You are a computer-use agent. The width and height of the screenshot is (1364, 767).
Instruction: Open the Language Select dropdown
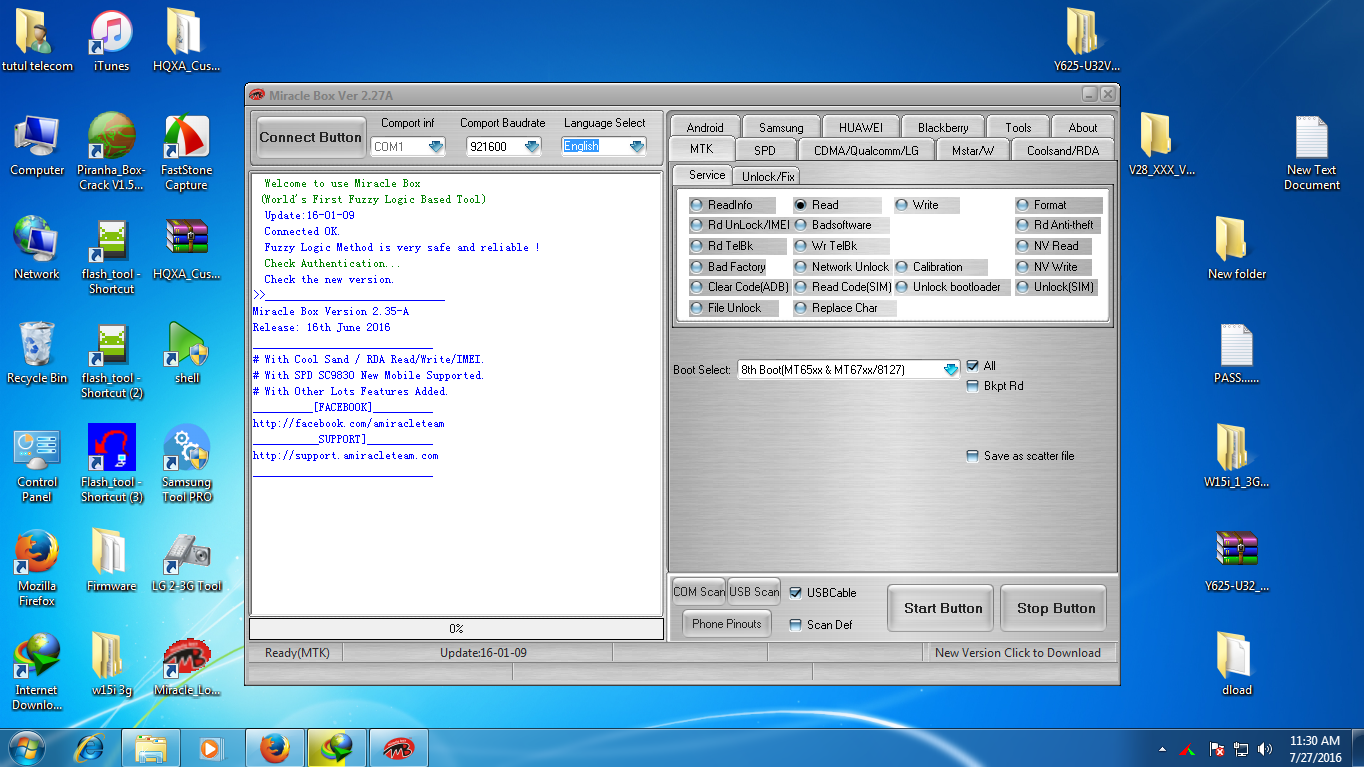(x=637, y=146)
